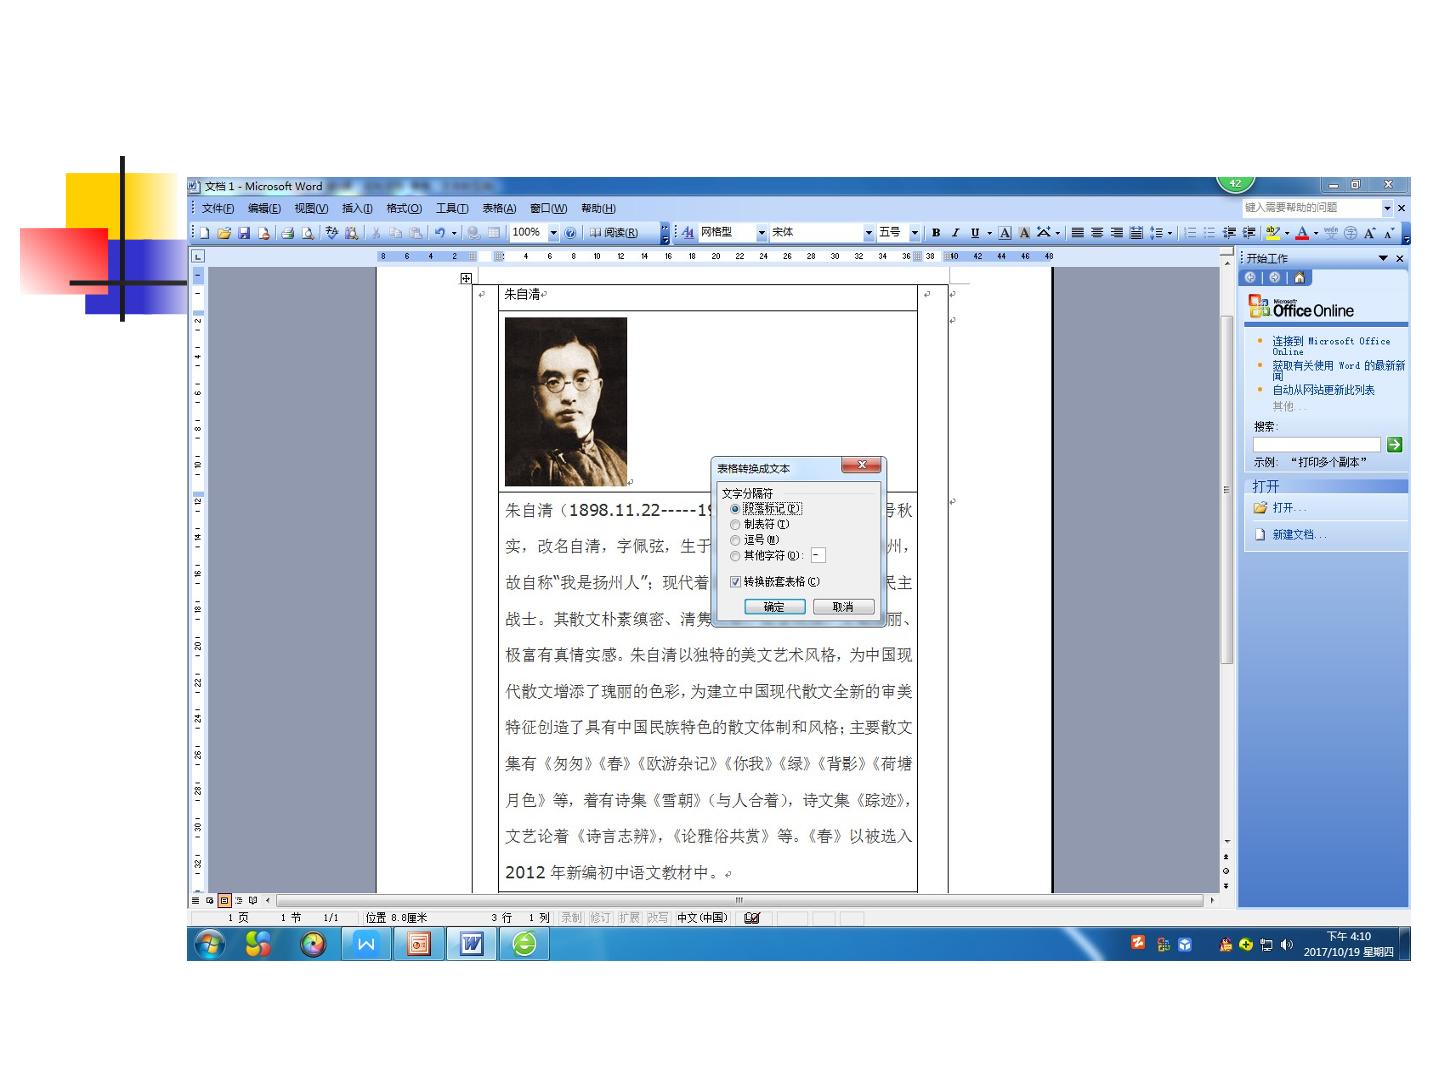Cancel dialog with 取消 button
The height and width of the screenshot is (1080, 1440).
point(843,607)
